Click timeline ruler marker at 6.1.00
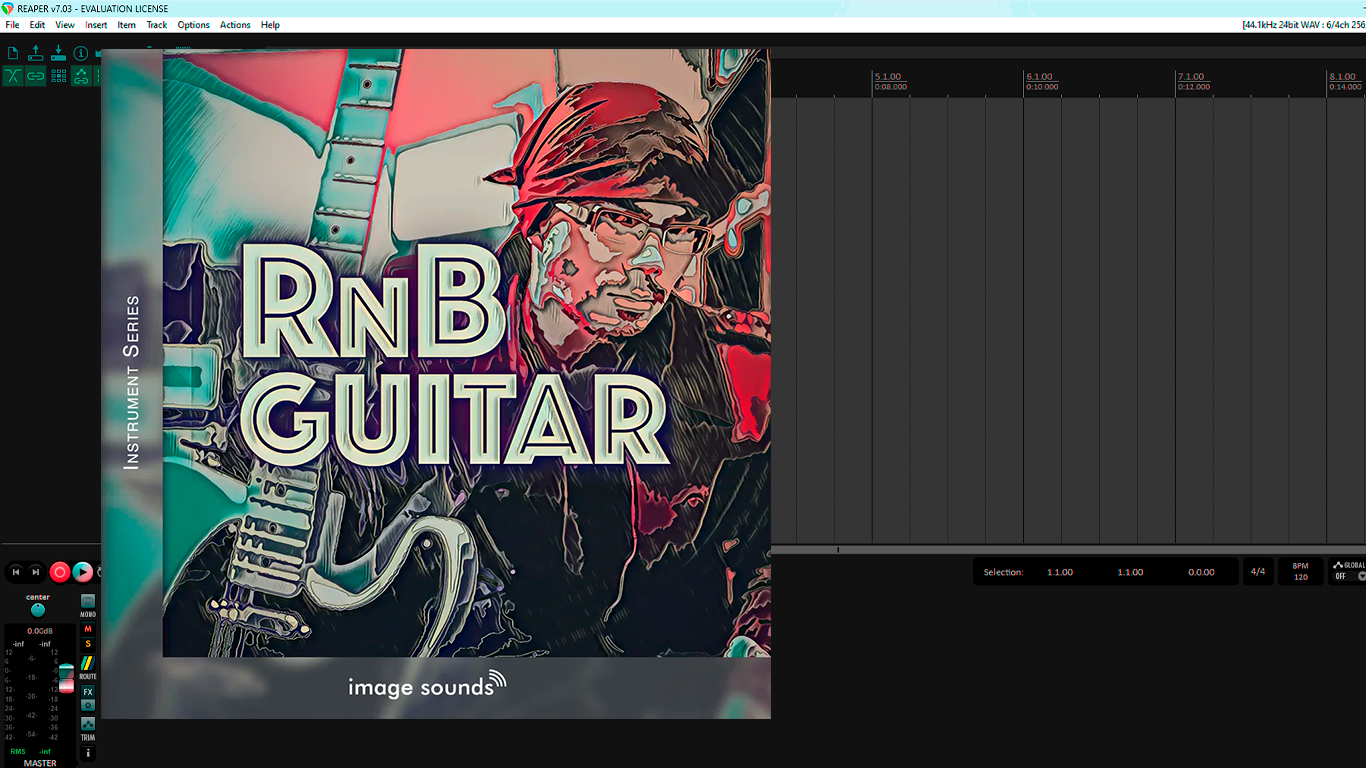This screenshot has height=768, width=1366. coord(1039,77)
